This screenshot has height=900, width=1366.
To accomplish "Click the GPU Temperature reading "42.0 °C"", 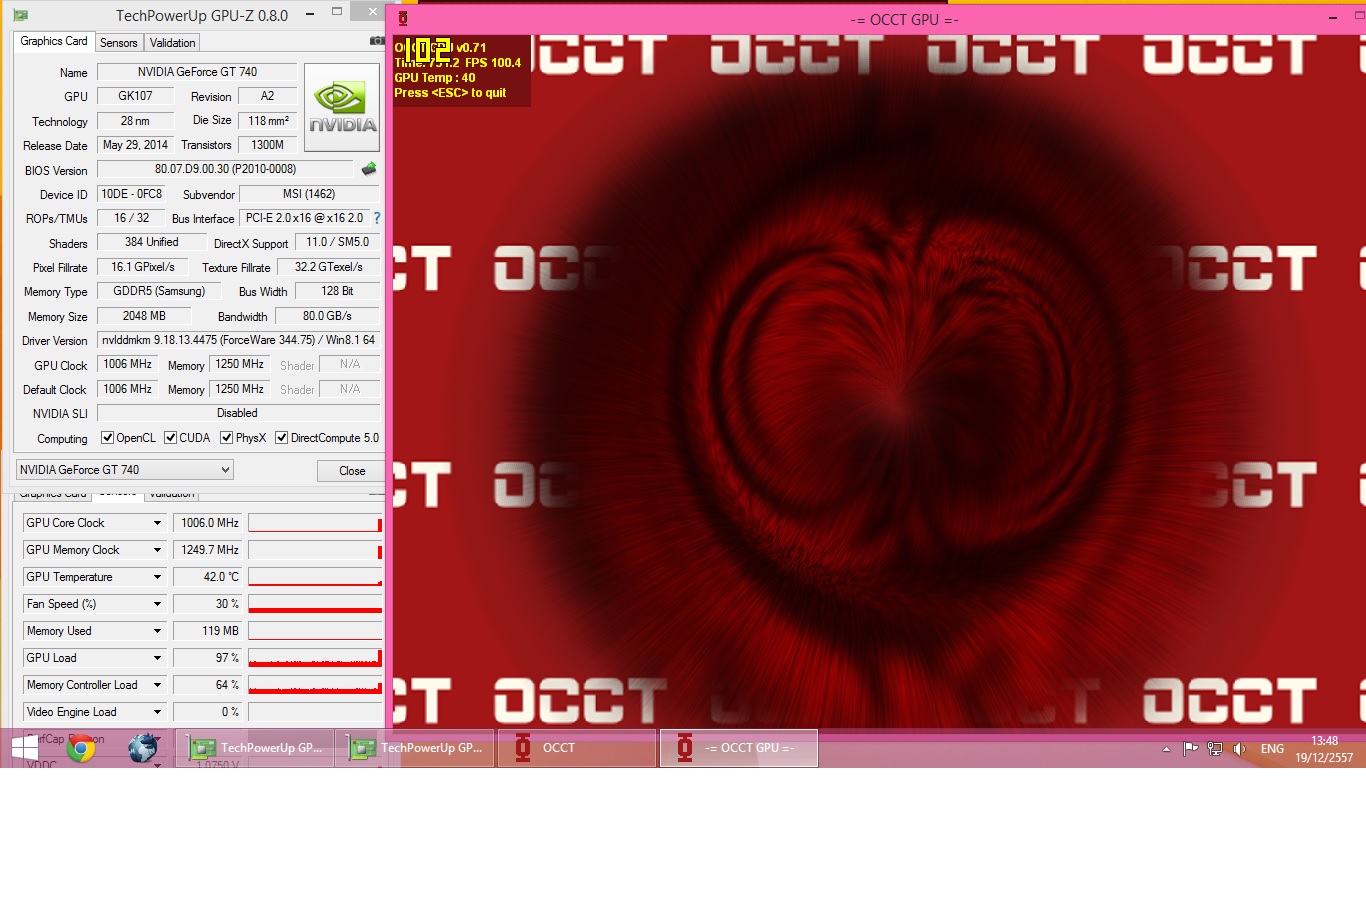I will tap(208, 577).
